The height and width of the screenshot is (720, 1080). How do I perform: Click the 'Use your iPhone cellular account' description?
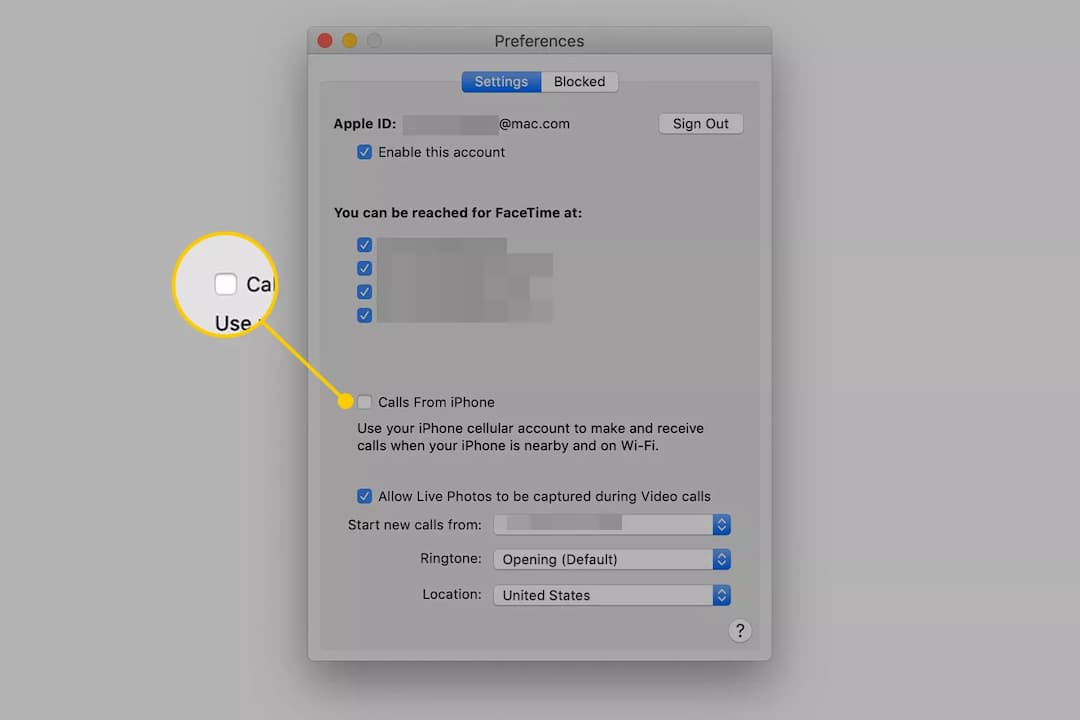tap(530, 437)
